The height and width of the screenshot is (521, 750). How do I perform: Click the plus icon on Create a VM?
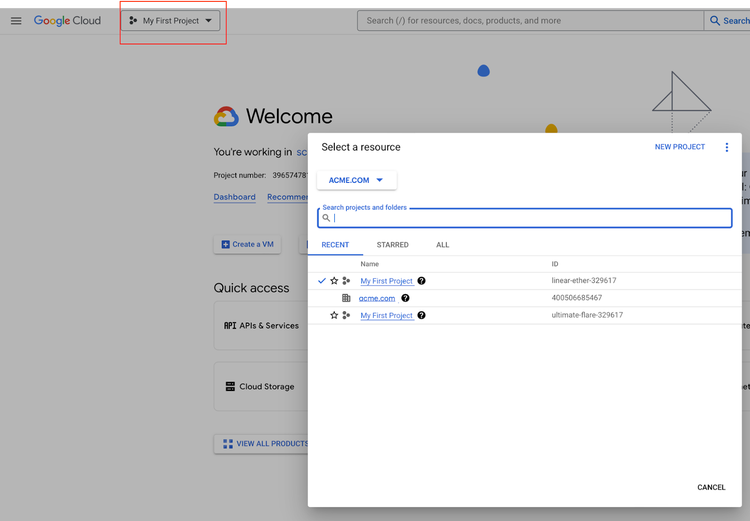[x=225, y=244]
